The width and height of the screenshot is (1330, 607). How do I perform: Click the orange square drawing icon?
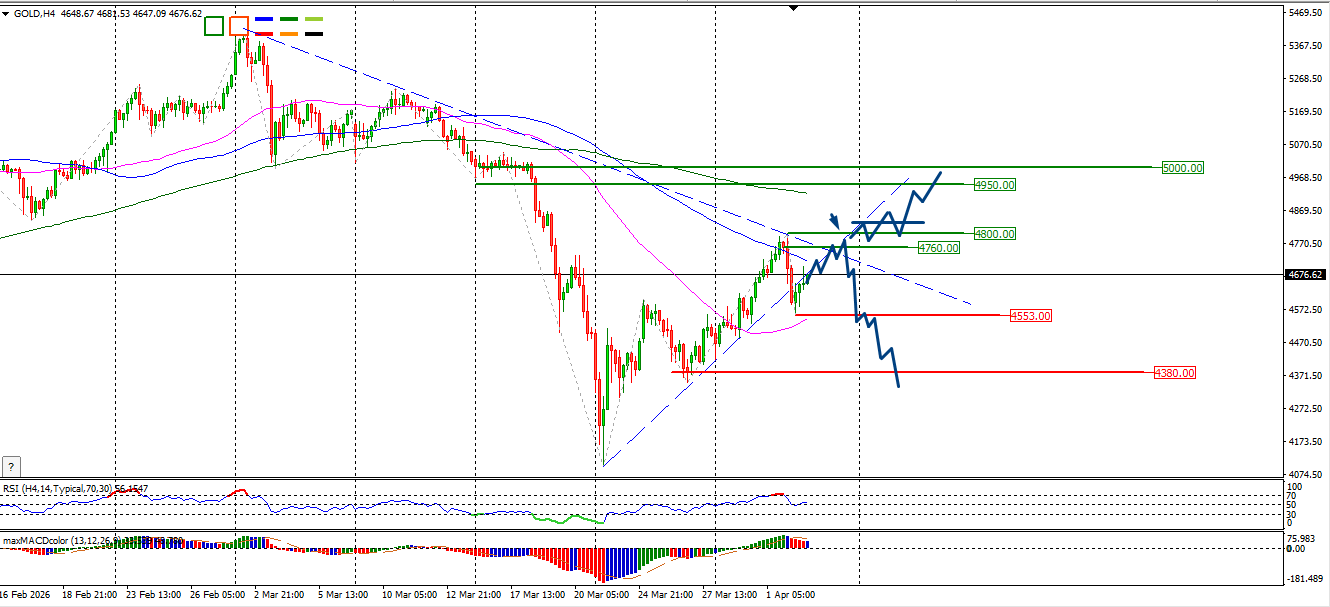[239, 27]
